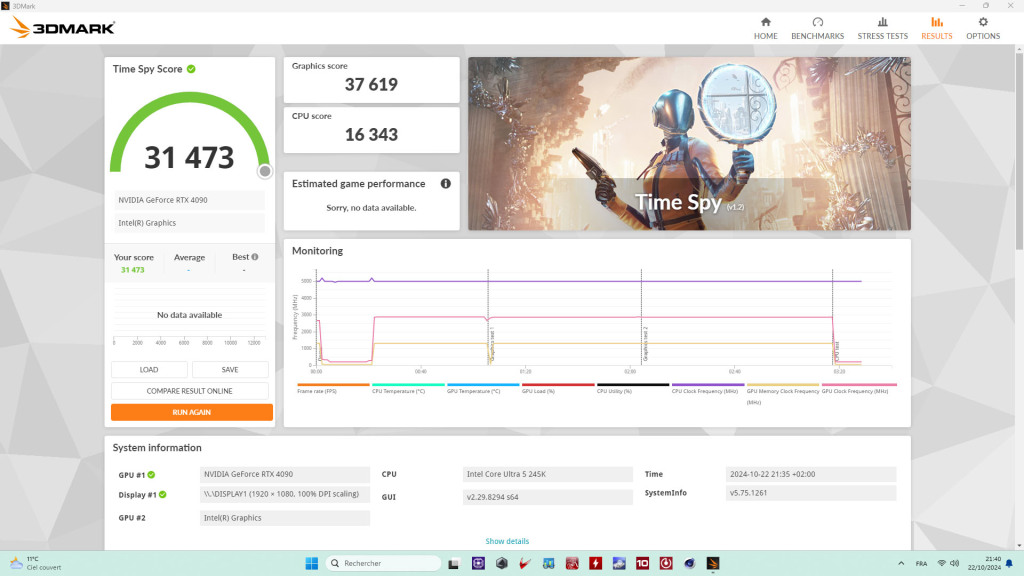
Task: Click the FRA language indicator
Action: (921, 563)
